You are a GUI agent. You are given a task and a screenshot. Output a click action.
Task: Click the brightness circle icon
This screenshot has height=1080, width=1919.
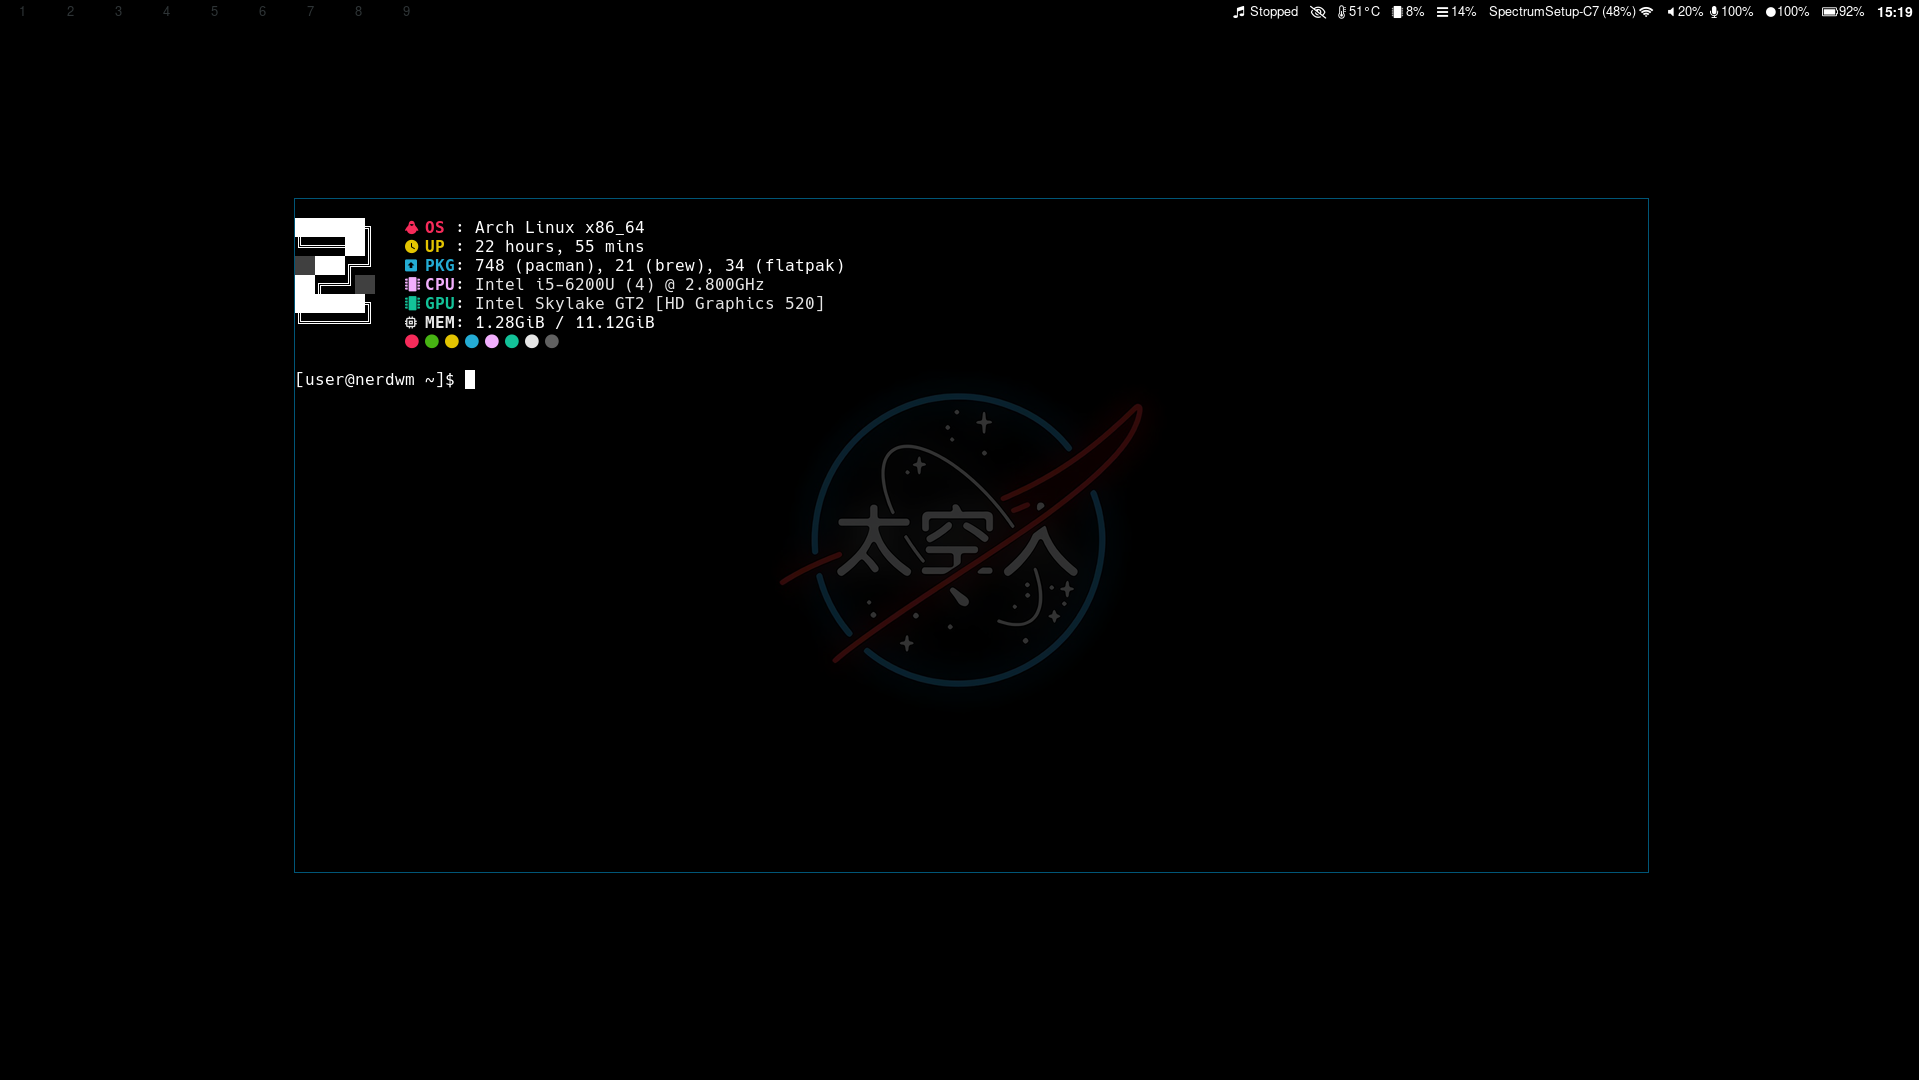1771,12
